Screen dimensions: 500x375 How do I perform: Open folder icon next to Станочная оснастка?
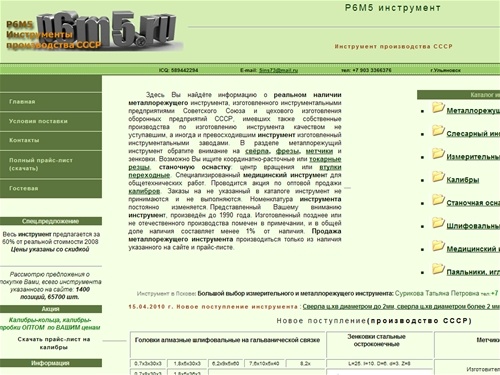pyautogui.click(x=438, y=200)
